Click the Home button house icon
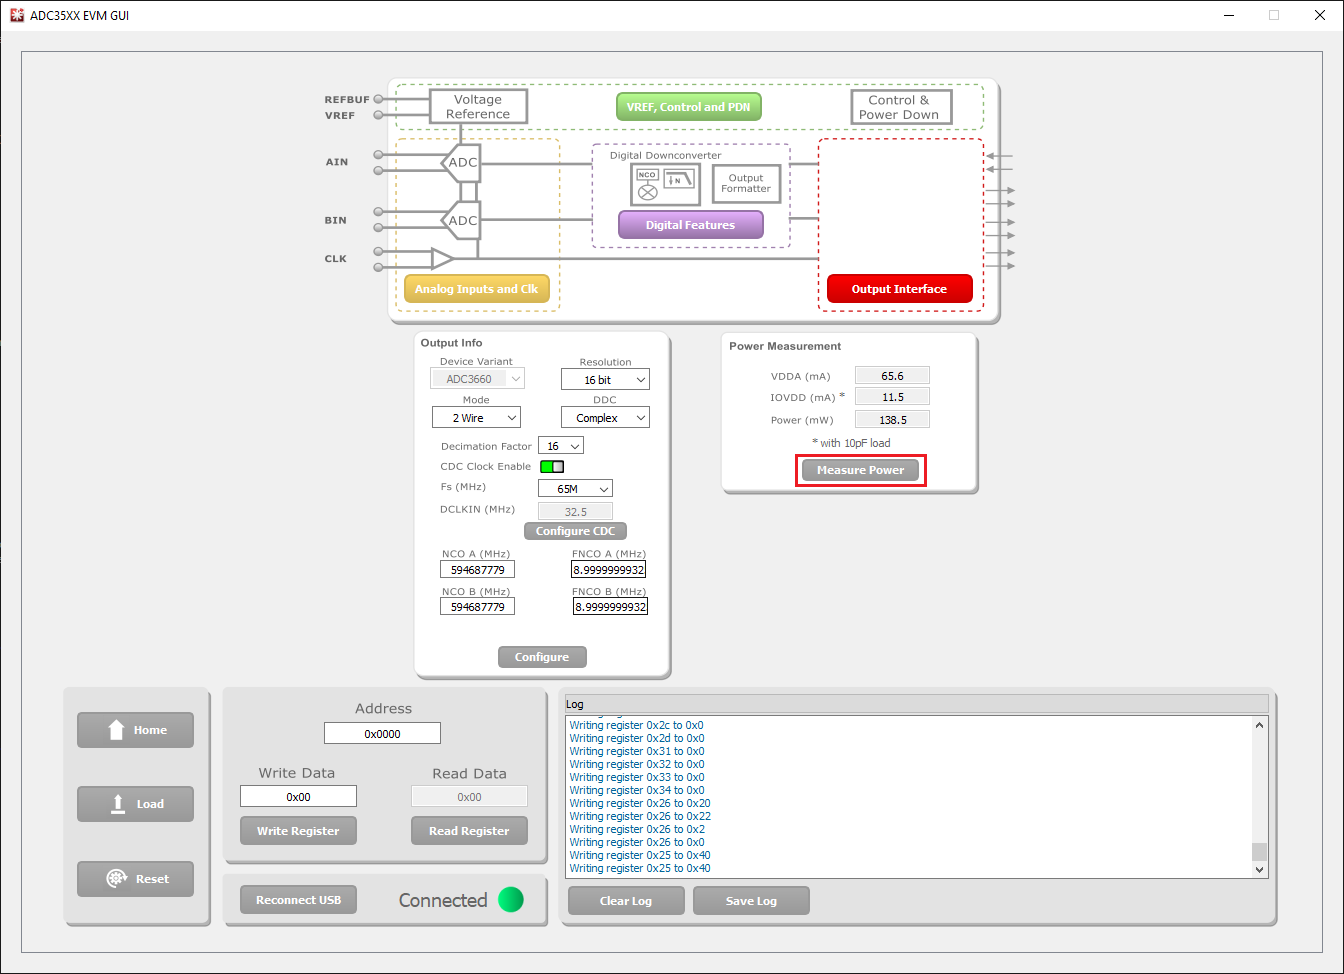 pos(117,730)
